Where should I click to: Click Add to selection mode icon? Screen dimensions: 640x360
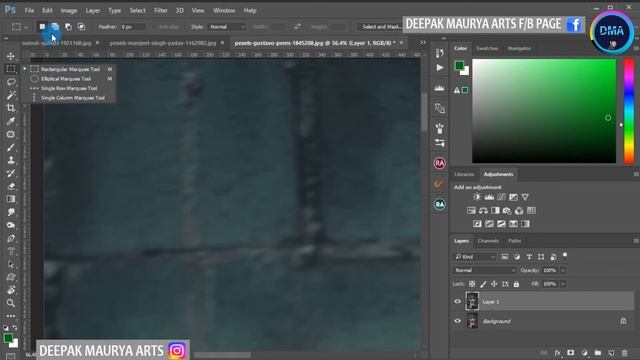56,27
